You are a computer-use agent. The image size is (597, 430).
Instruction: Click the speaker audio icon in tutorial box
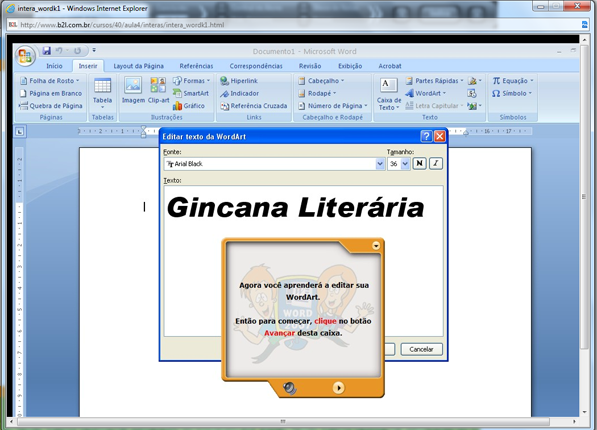click(x=289, y=388)
